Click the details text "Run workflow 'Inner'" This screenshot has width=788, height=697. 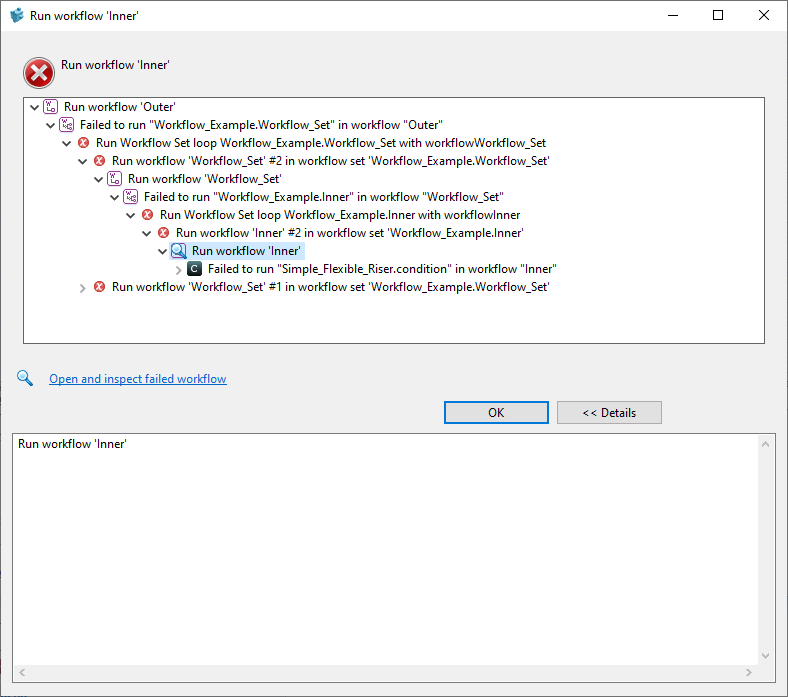click(x=72, y=444)
